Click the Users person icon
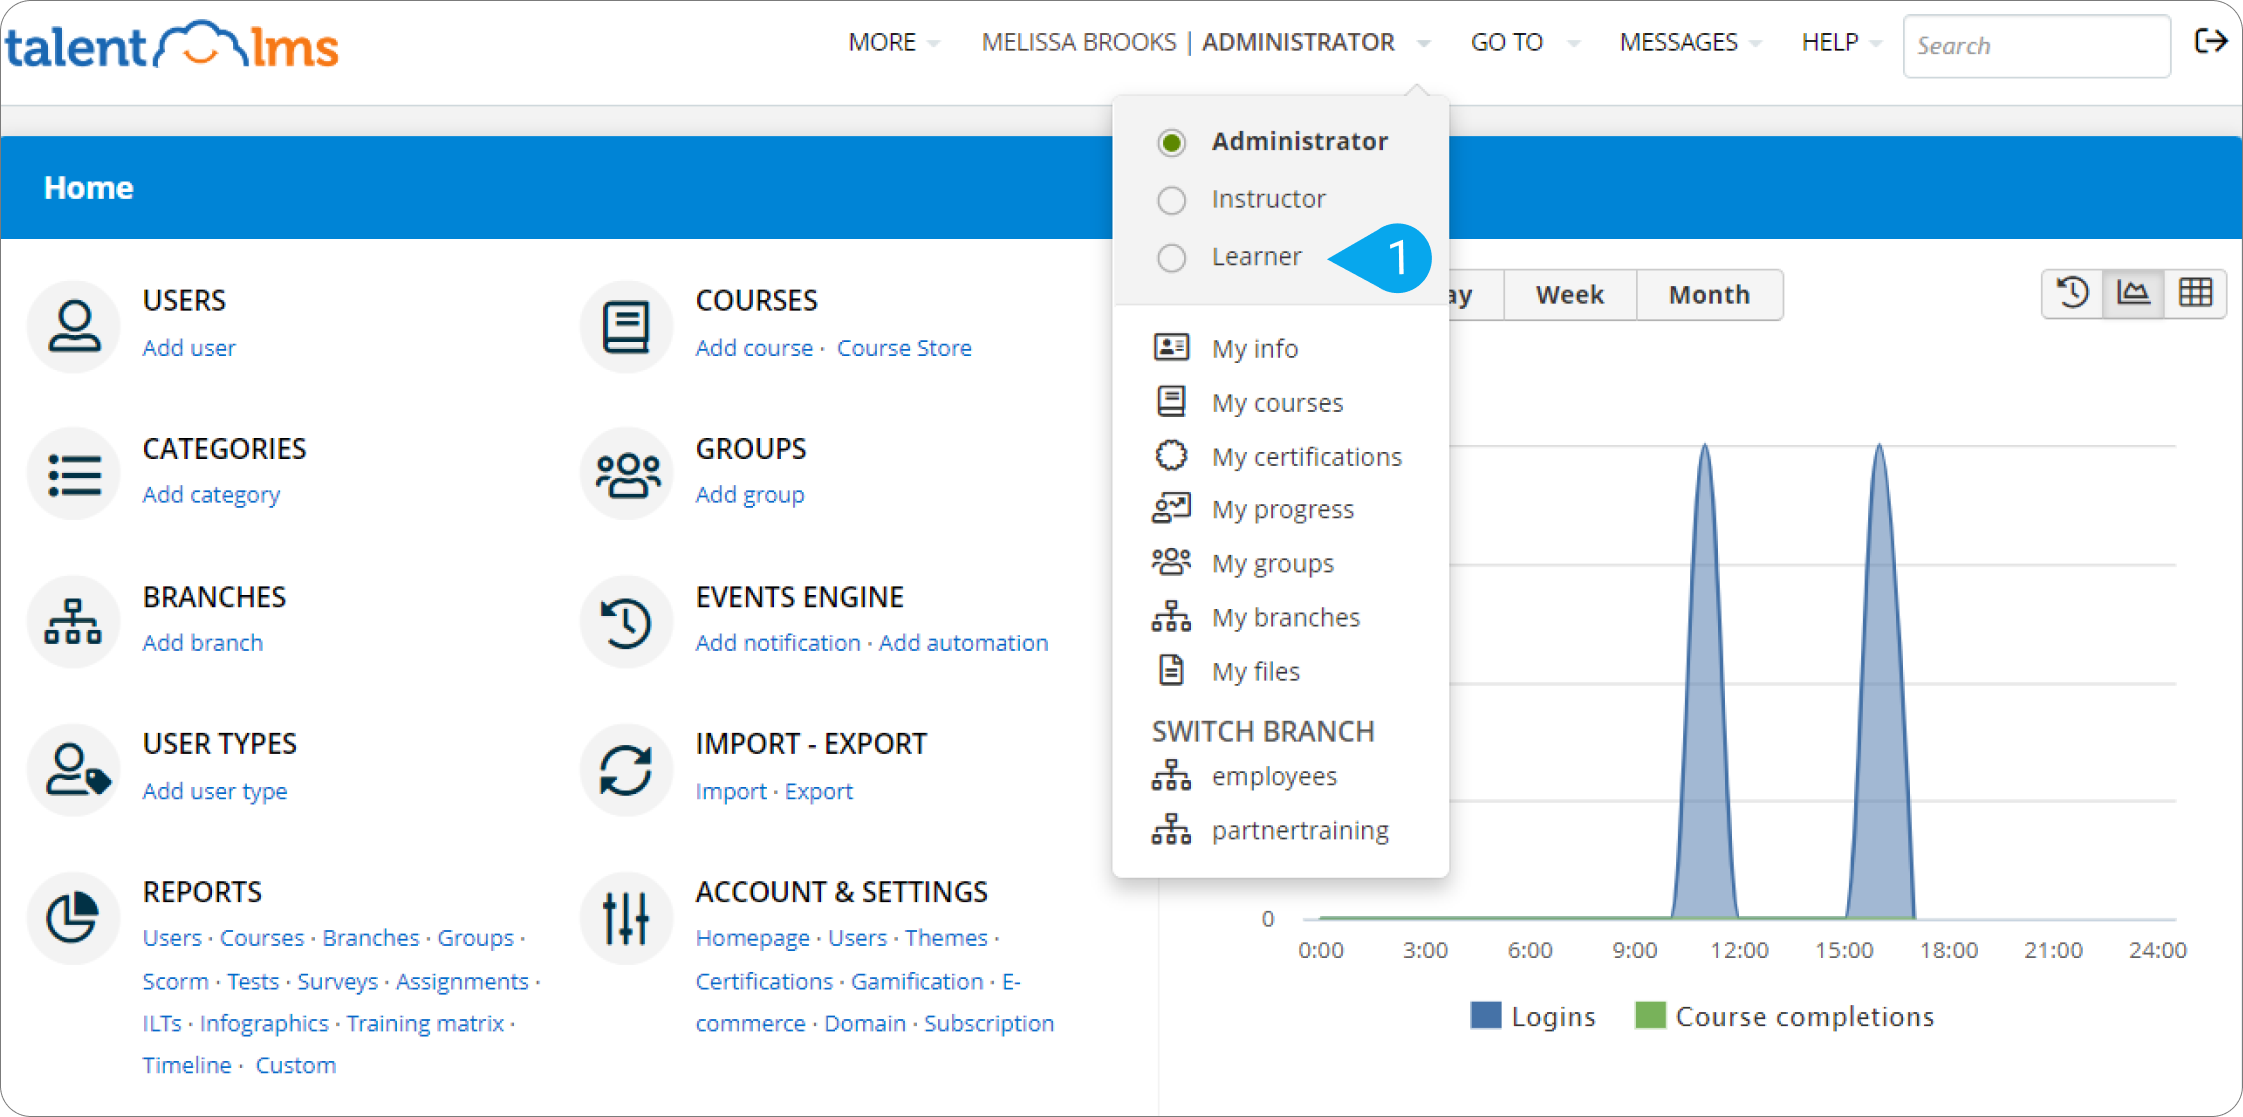Screen dimensions: 2243x1117 74,325
